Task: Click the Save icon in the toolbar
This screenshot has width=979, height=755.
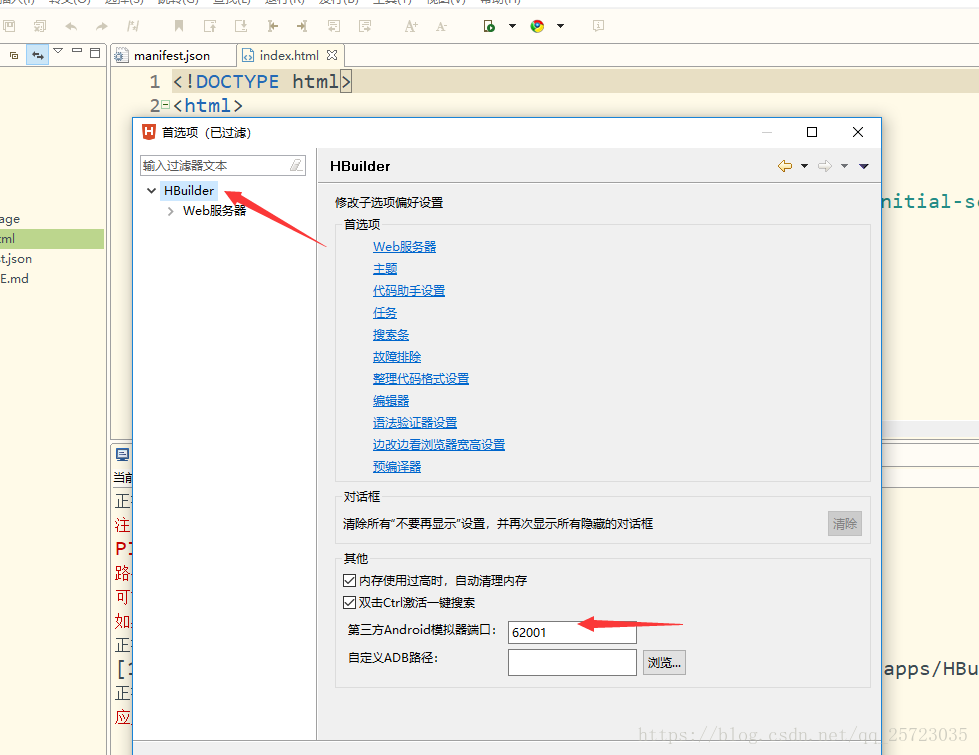Action: pos(9,26)
